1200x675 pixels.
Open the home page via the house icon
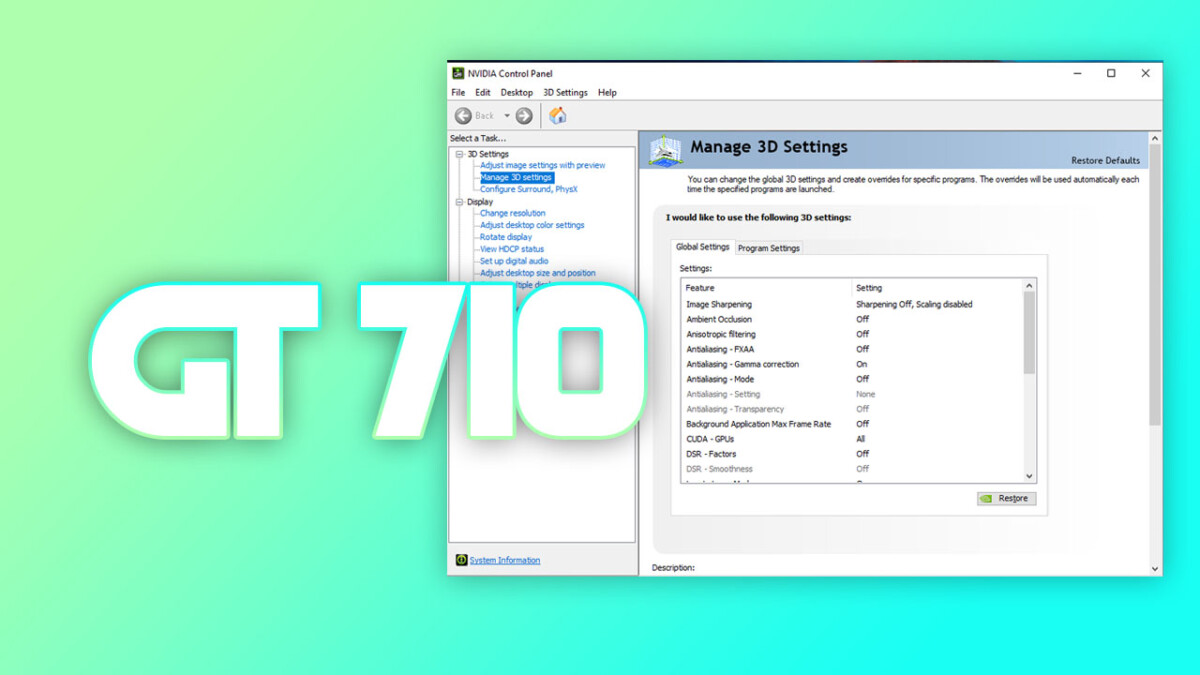[x=558, y=115]
